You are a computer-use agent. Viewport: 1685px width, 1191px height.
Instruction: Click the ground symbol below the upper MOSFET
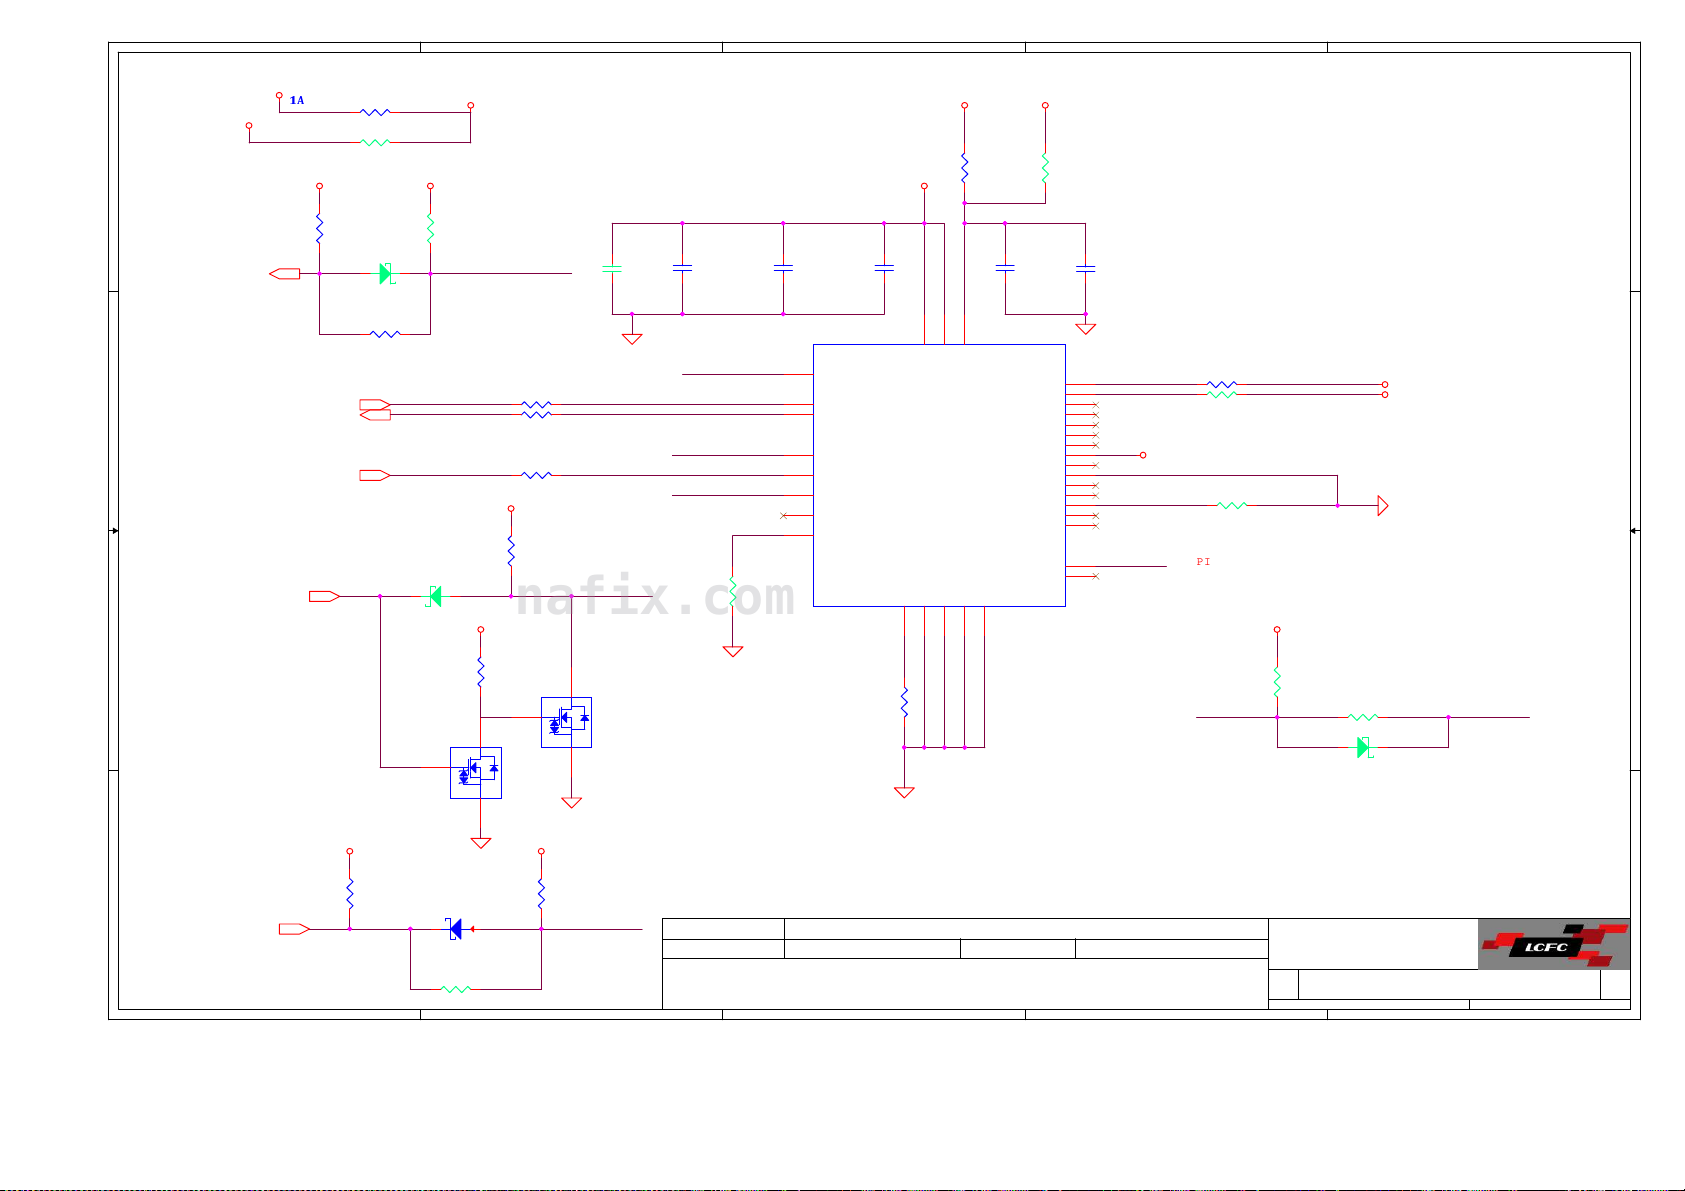571,802
